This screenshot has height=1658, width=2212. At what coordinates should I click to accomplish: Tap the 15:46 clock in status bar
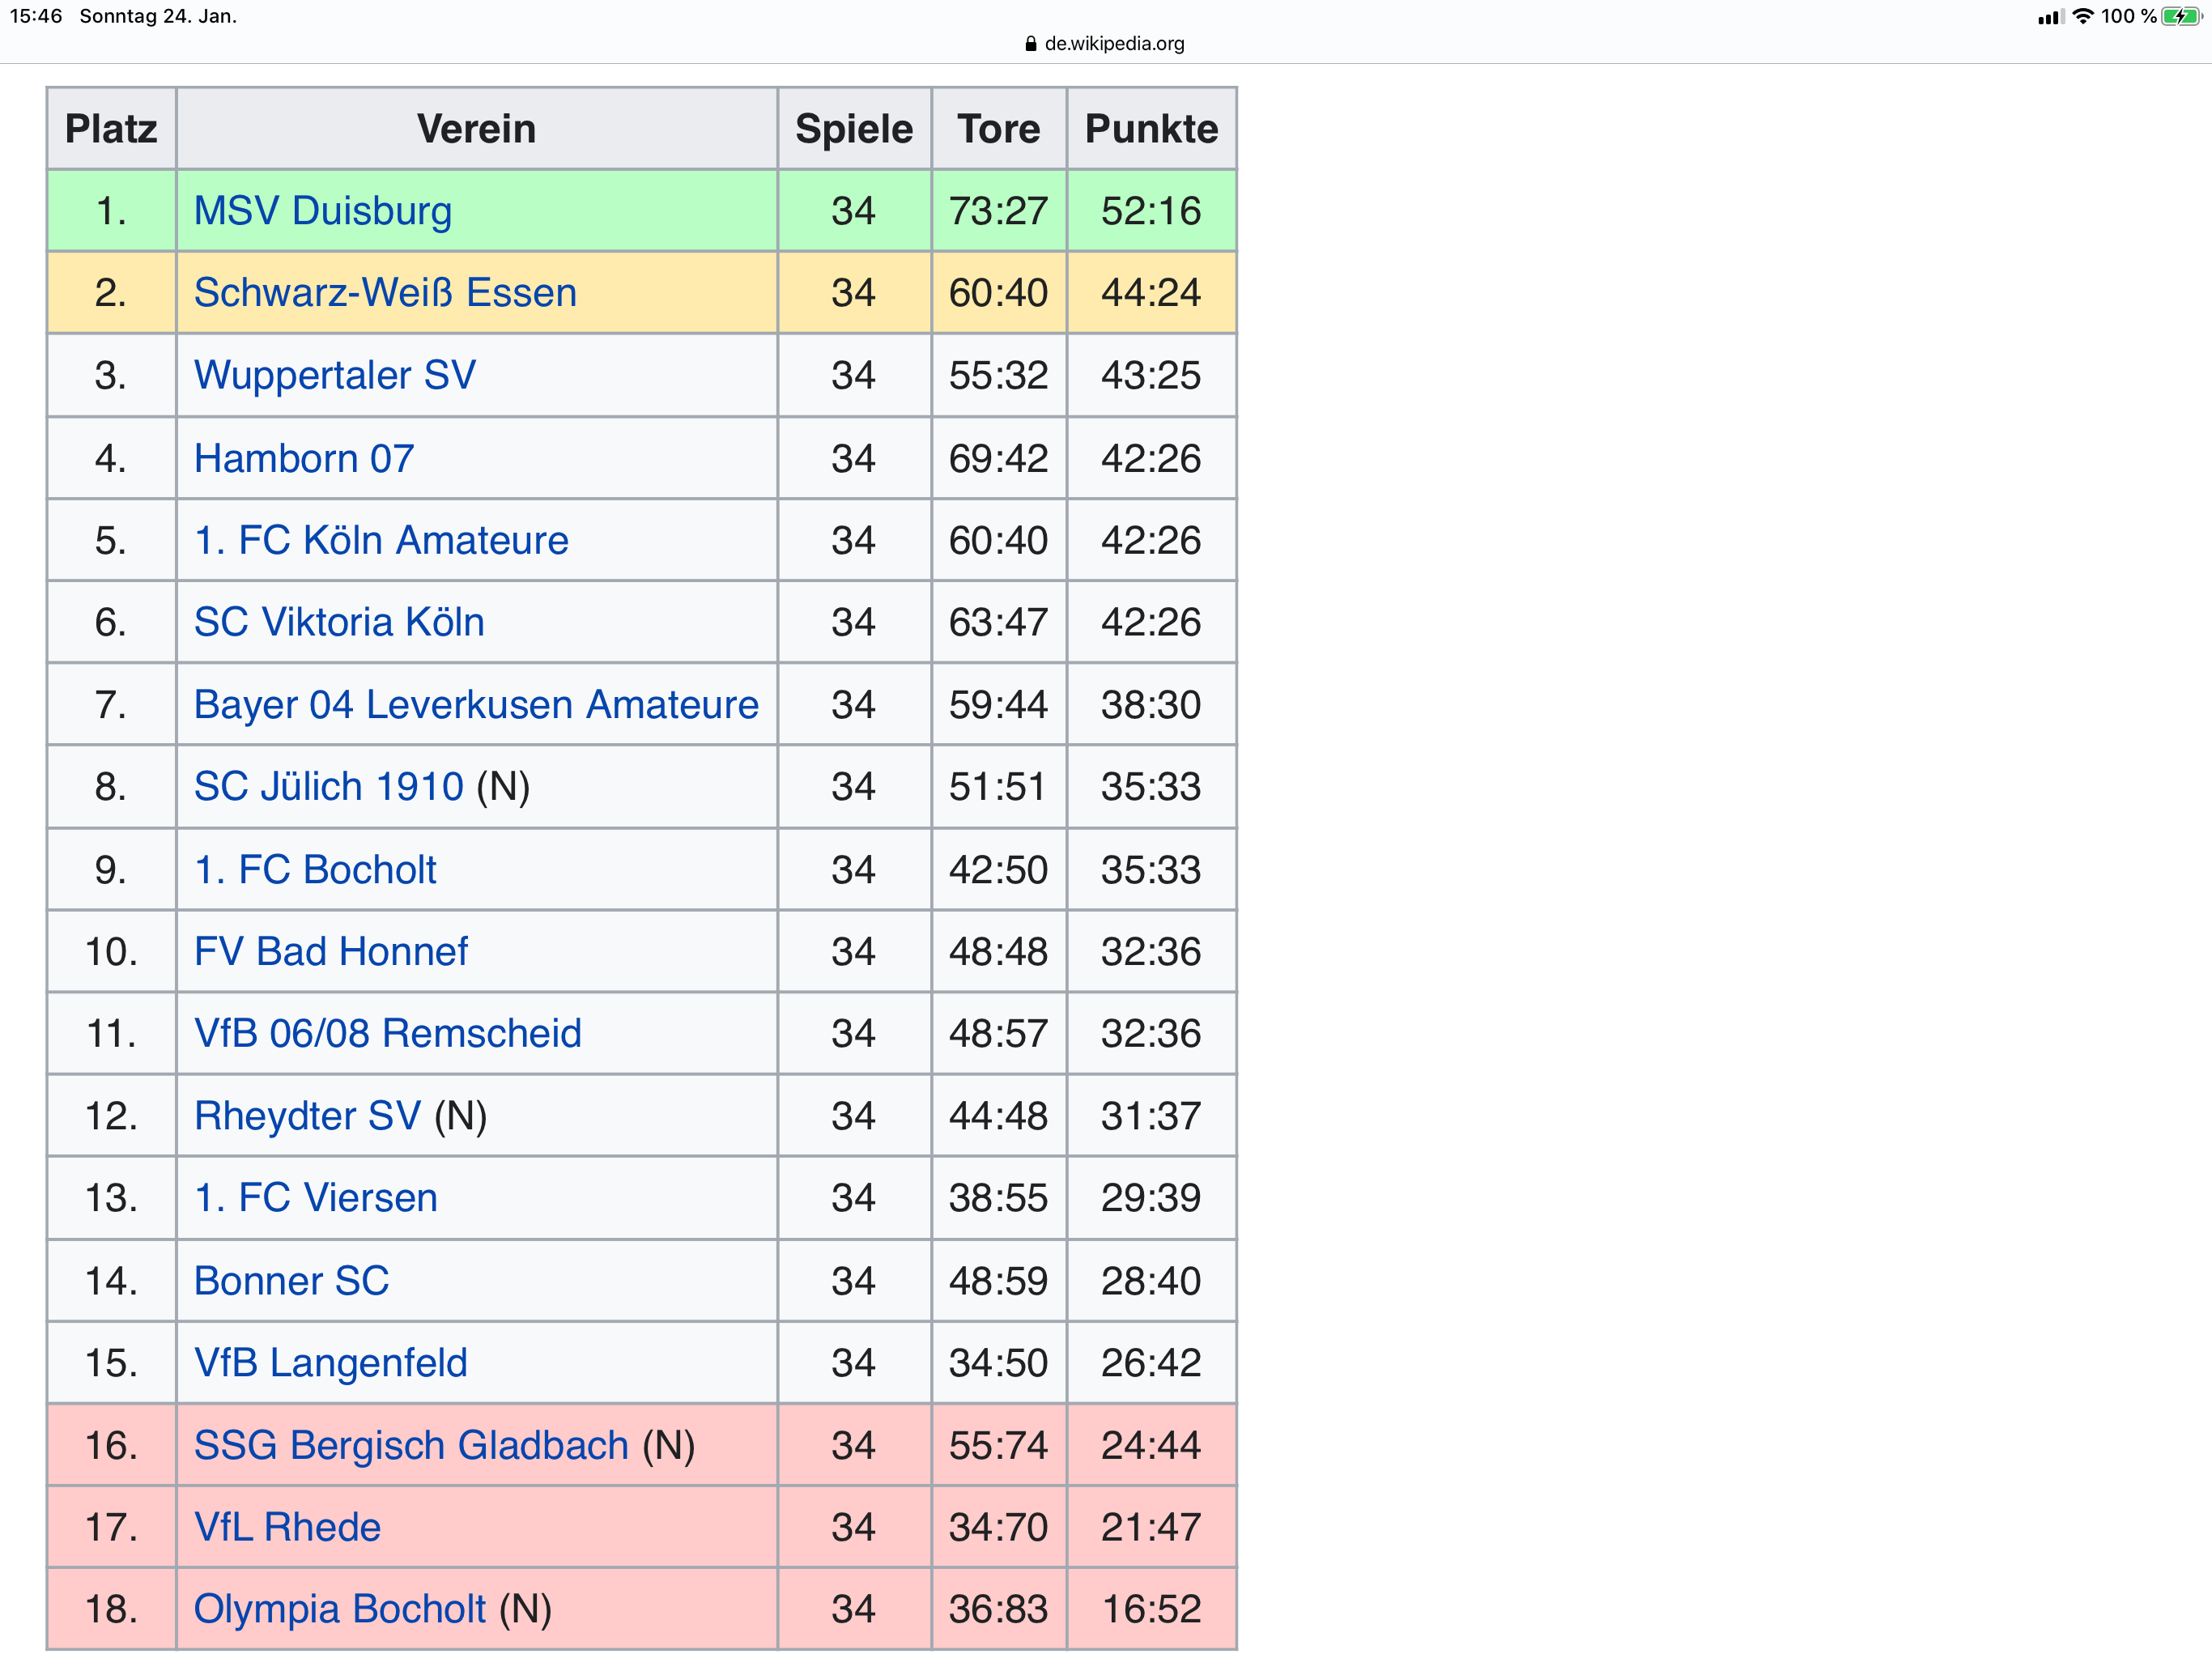pos(36,16)
